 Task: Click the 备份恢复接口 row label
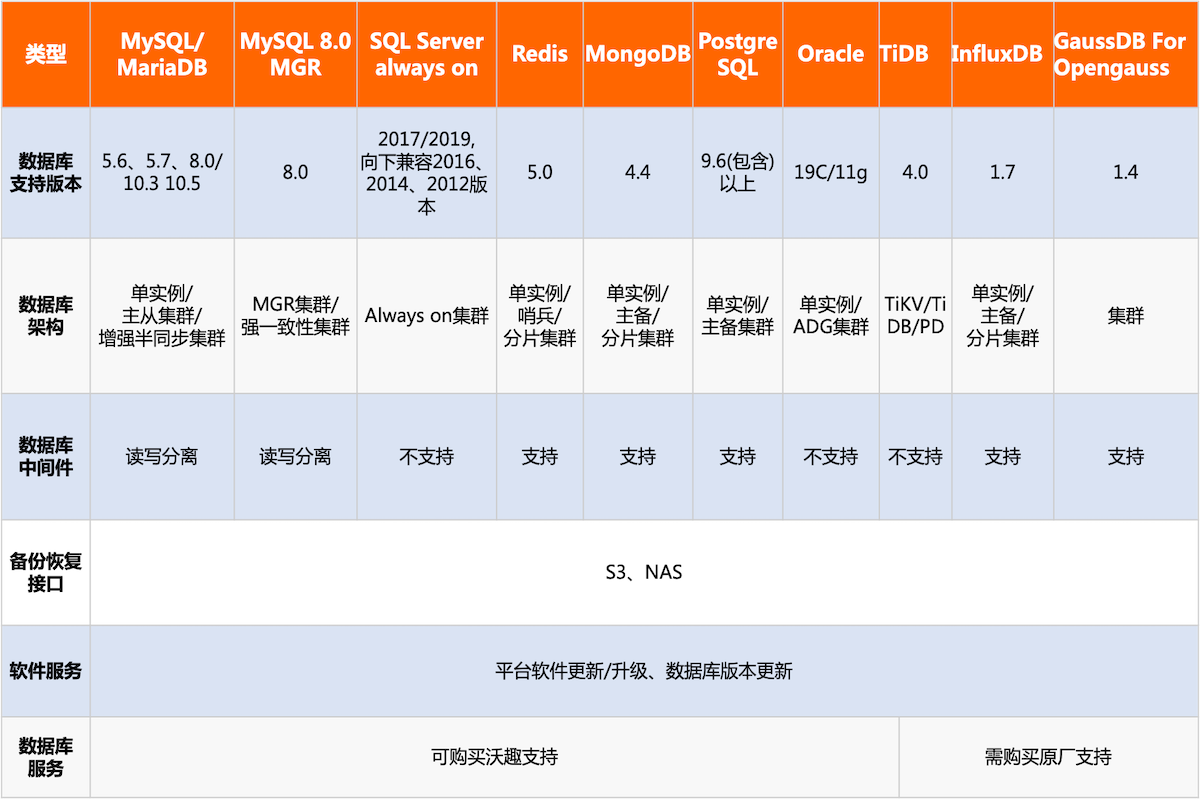tap(45, 572)
